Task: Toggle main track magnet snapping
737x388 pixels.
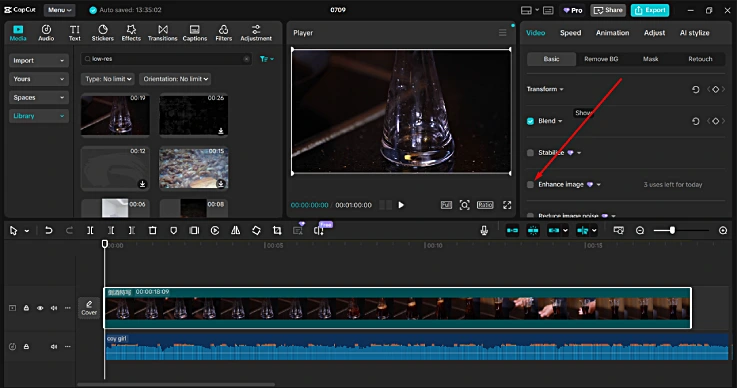Action: 512,230
